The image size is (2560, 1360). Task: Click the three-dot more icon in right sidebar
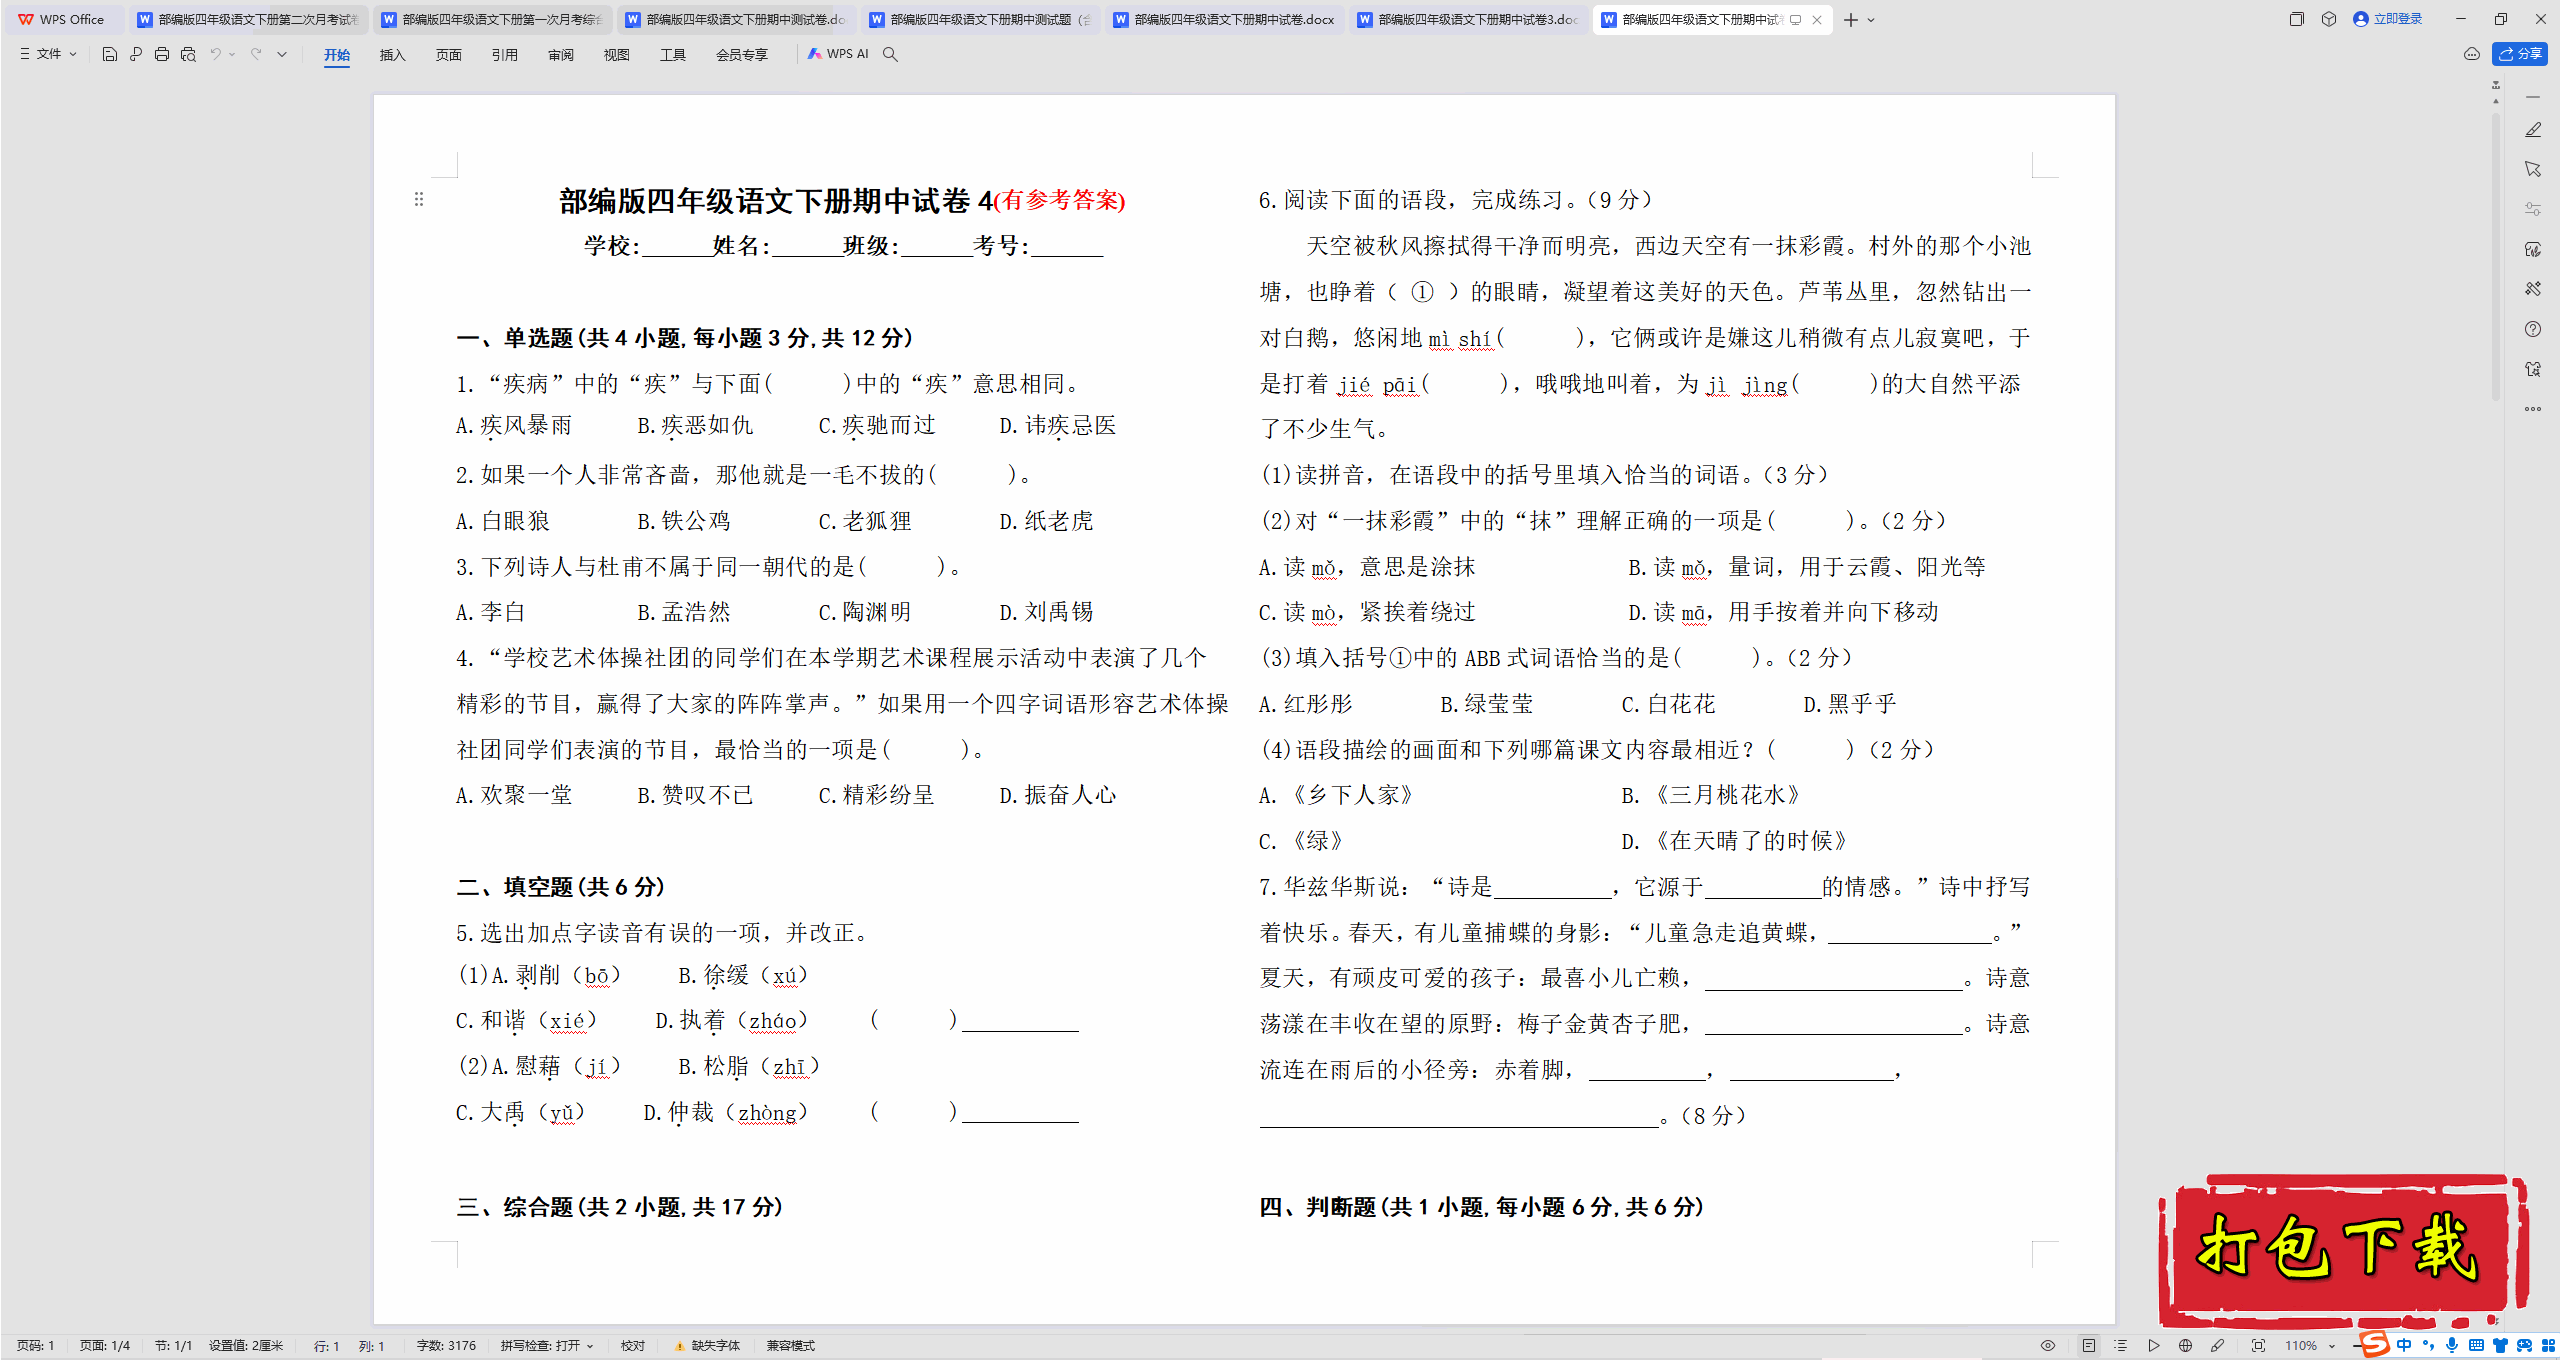click(2533, 409)
